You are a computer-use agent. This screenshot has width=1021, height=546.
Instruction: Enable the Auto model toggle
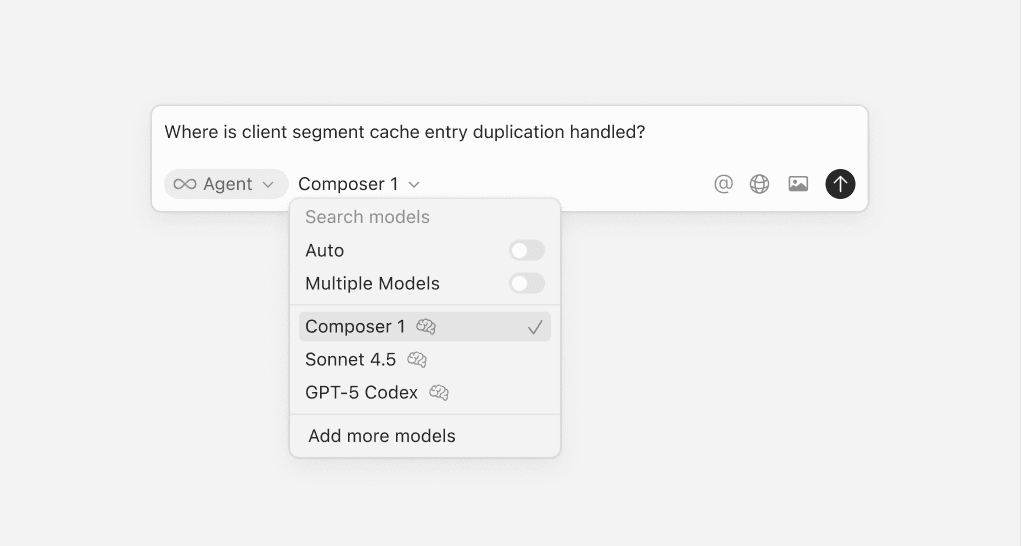point(527,251)
